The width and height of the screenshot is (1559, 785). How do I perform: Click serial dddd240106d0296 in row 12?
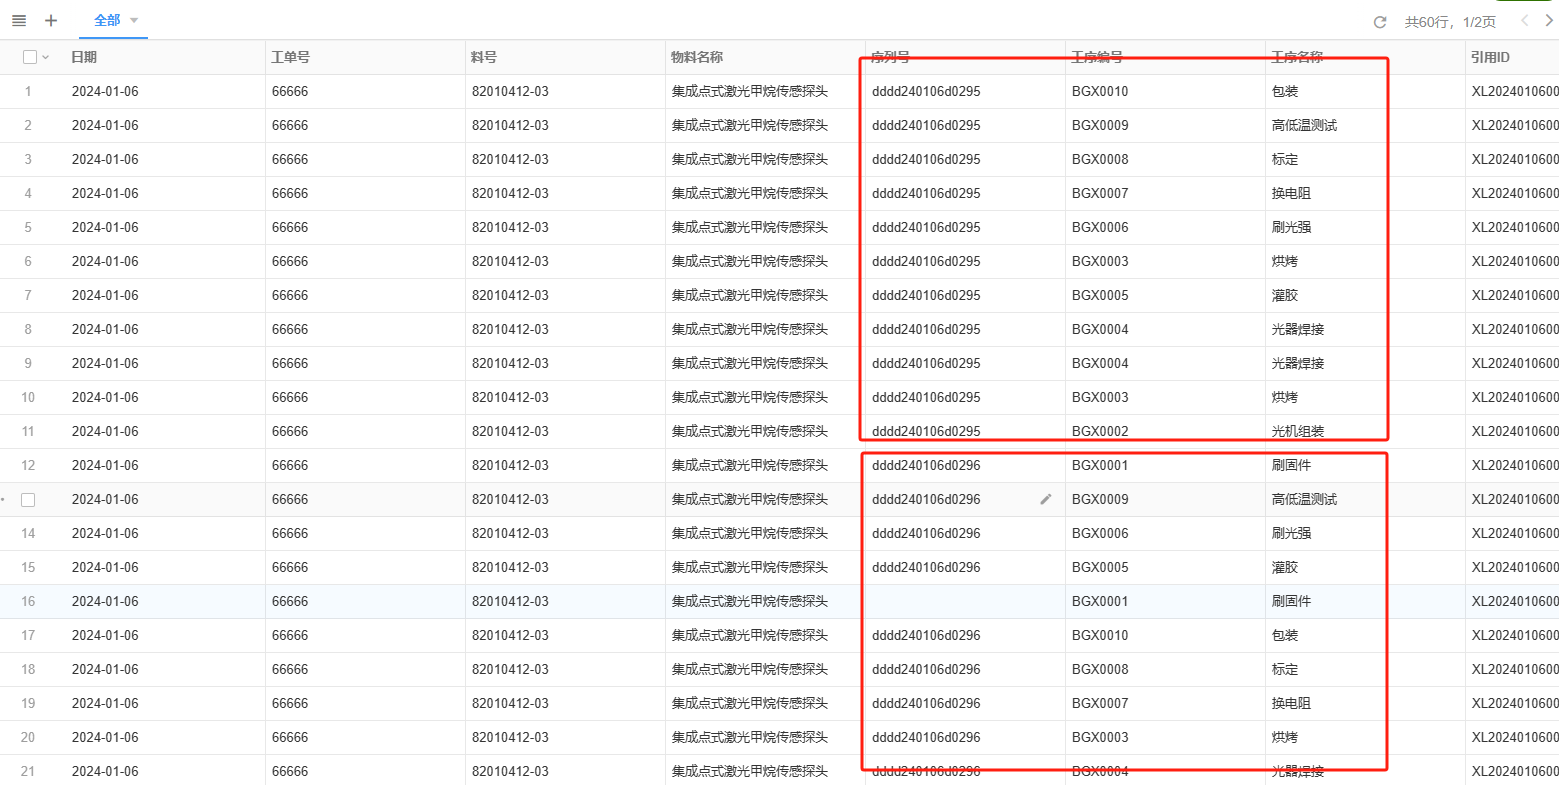click(926, 465)
